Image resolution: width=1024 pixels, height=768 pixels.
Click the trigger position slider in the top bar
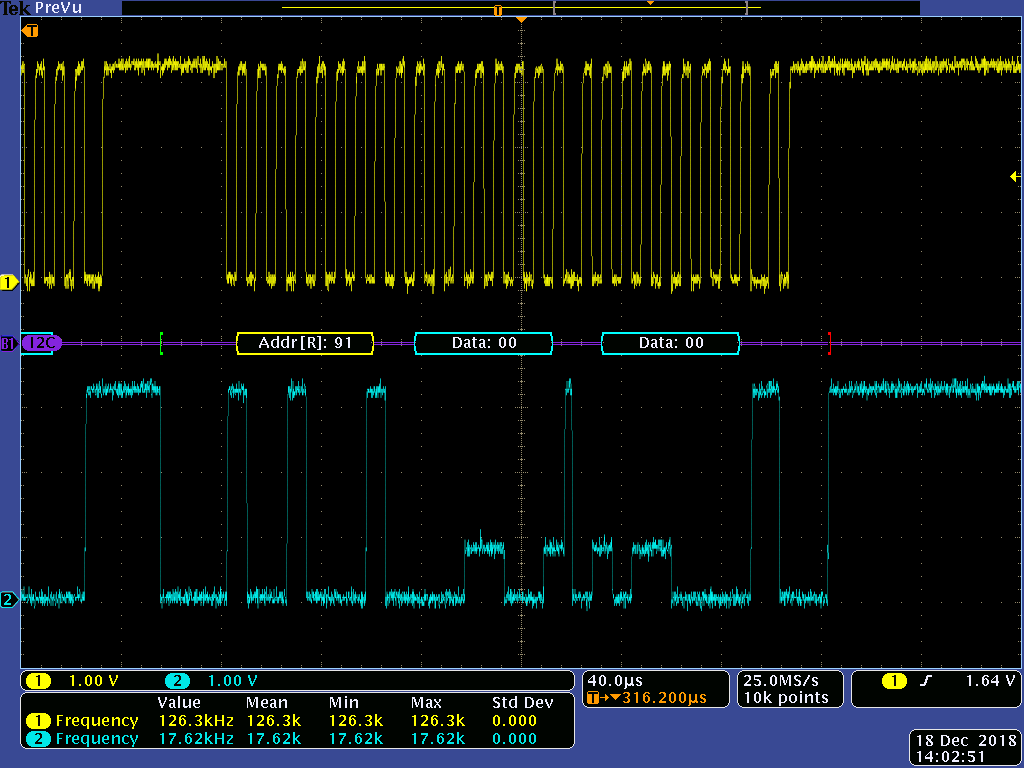click(498, 9)
